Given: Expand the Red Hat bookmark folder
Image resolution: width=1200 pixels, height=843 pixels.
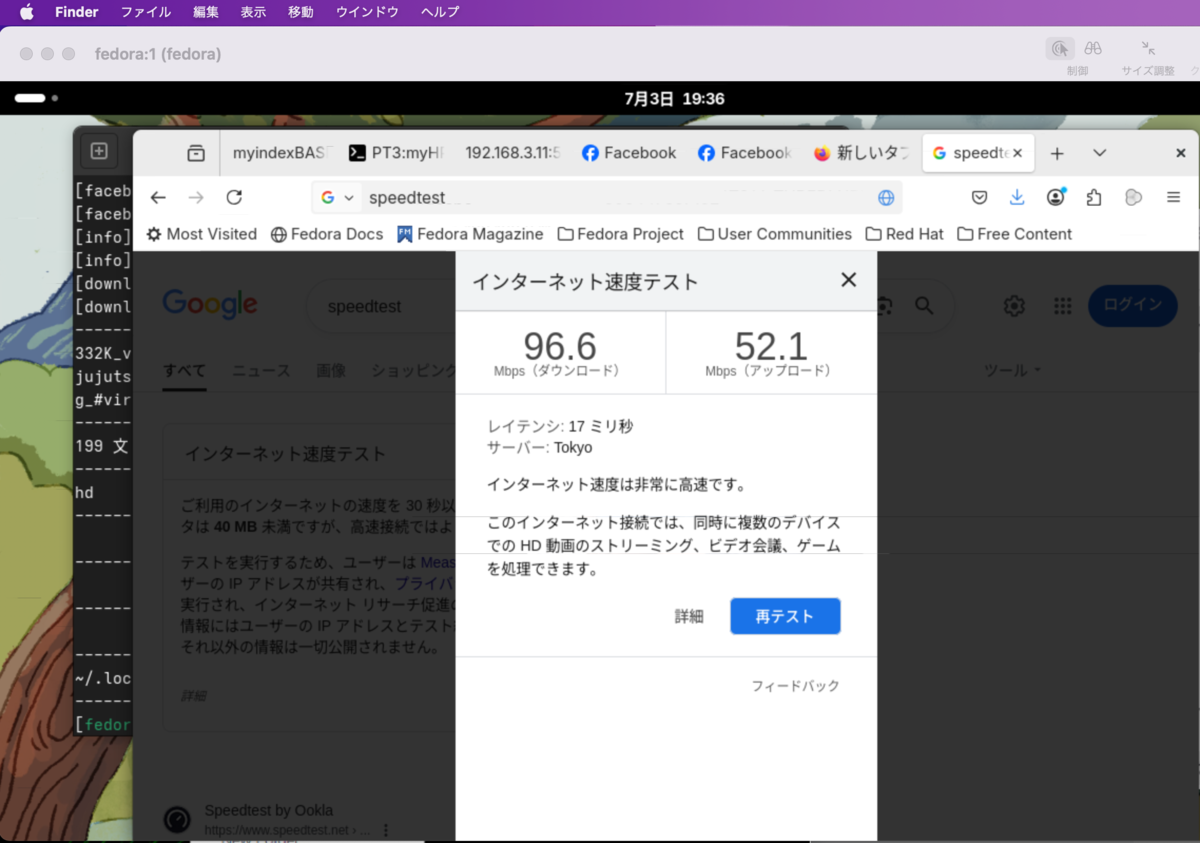Looking at the screenshot, I should pos(904,234).
